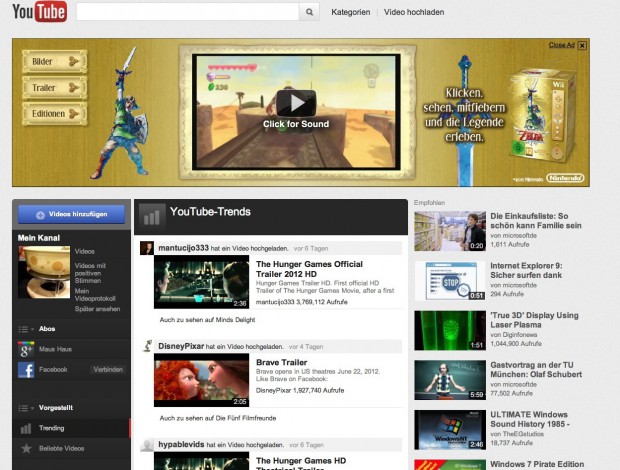Expand the Vorgestellt list dropdown
620x470 pixels.
(x=26, y=408)
